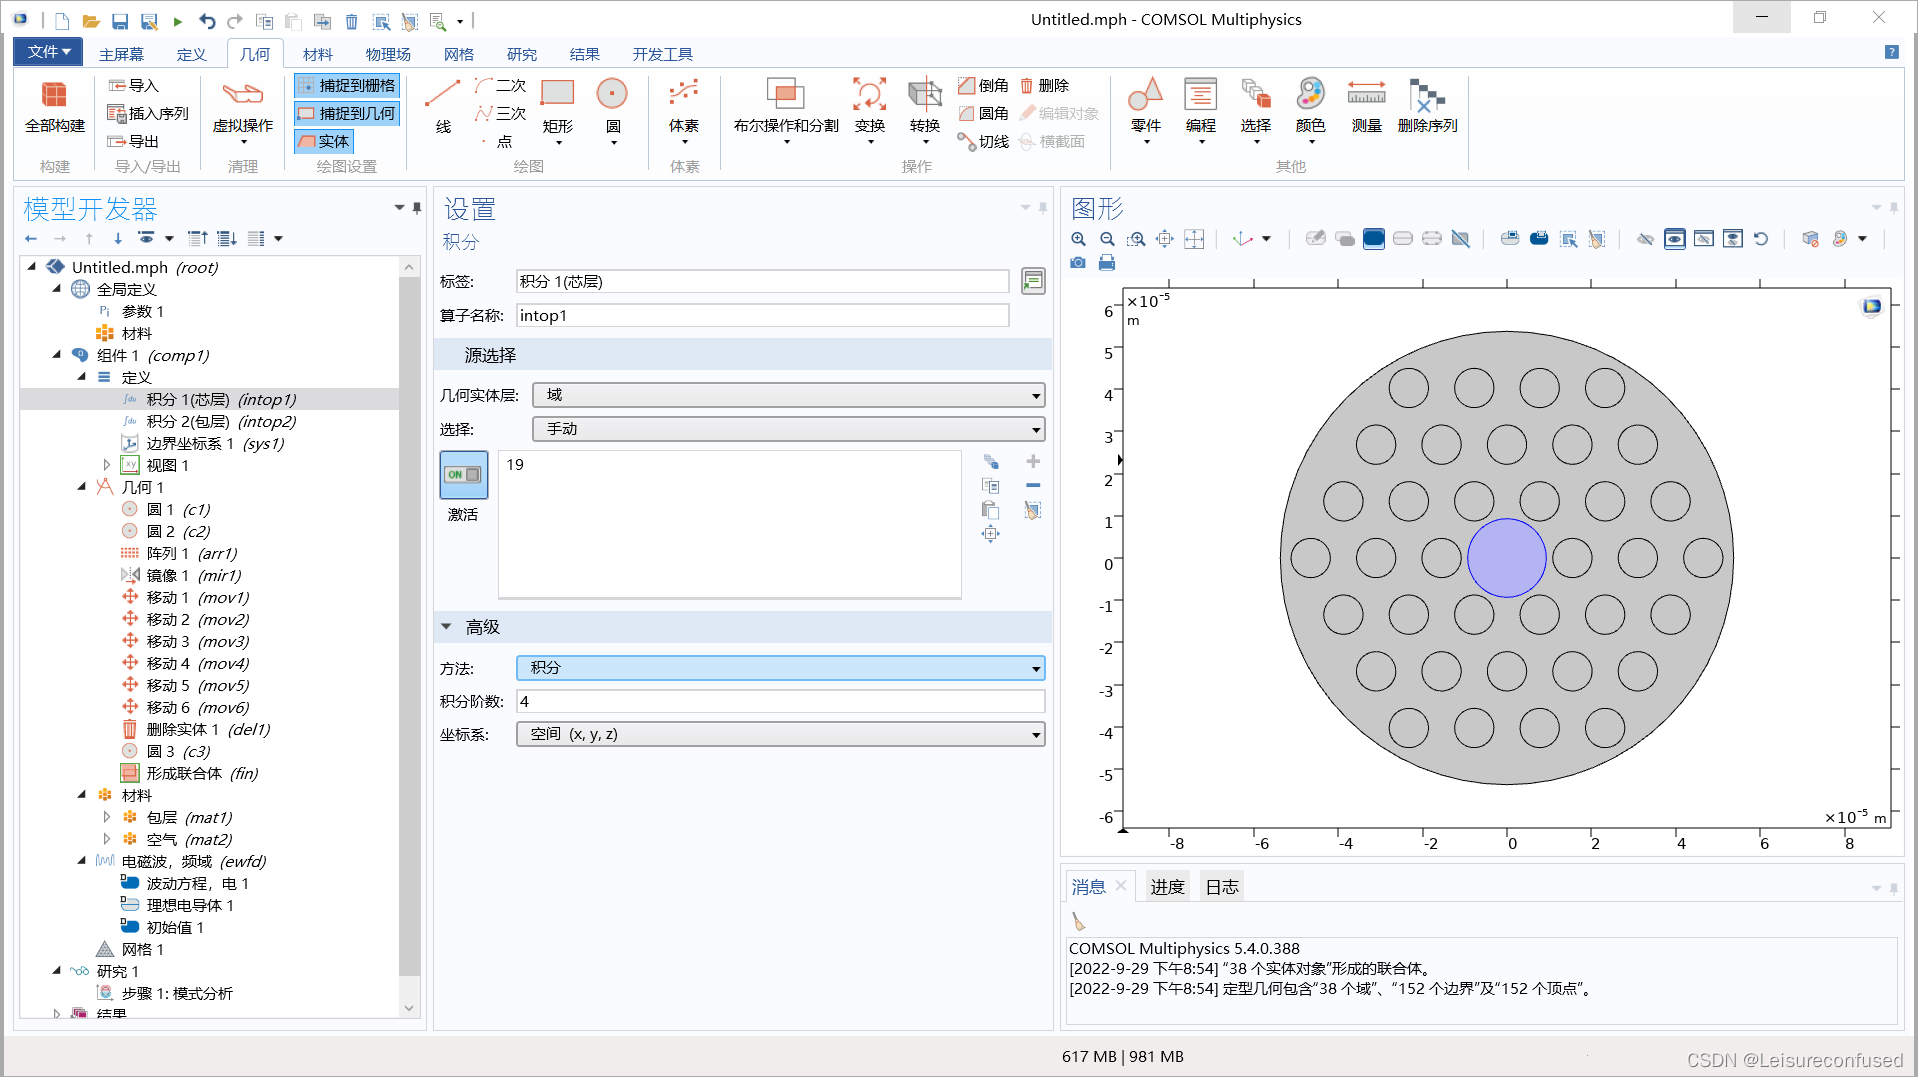This screenshot has width=1918, height=1077.
Task: Open the 进度 tab in message panel
Action: click(x=1167, y=887)
